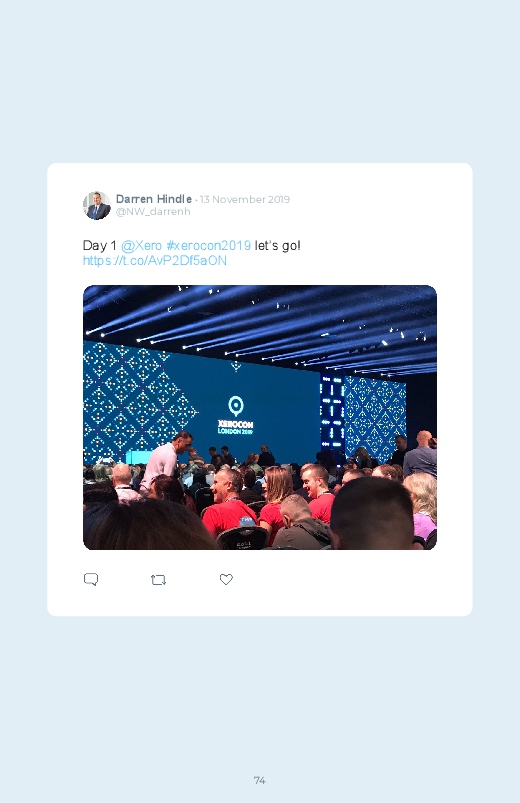Click page number 74 in footer
This screenshot has width=520, height=803.
coord(260,780)
